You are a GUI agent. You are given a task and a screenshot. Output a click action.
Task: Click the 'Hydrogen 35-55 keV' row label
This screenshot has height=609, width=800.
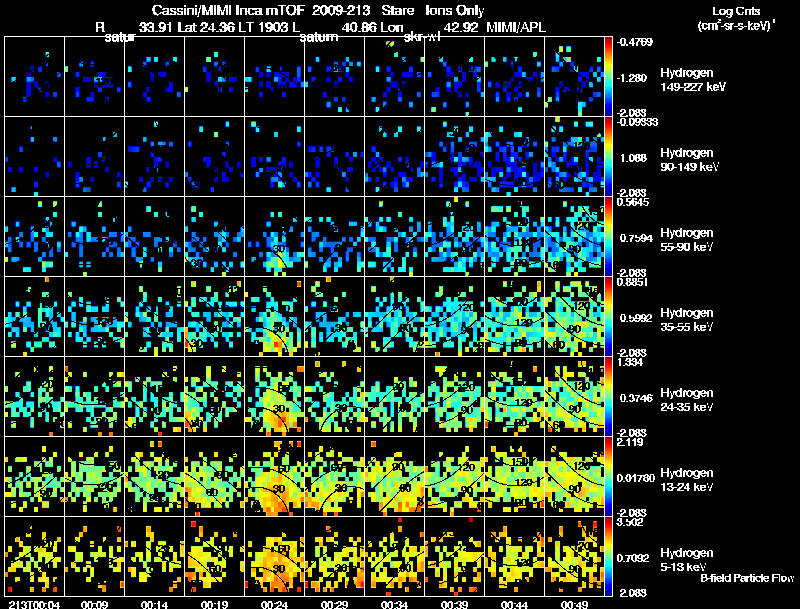(687, 320)
